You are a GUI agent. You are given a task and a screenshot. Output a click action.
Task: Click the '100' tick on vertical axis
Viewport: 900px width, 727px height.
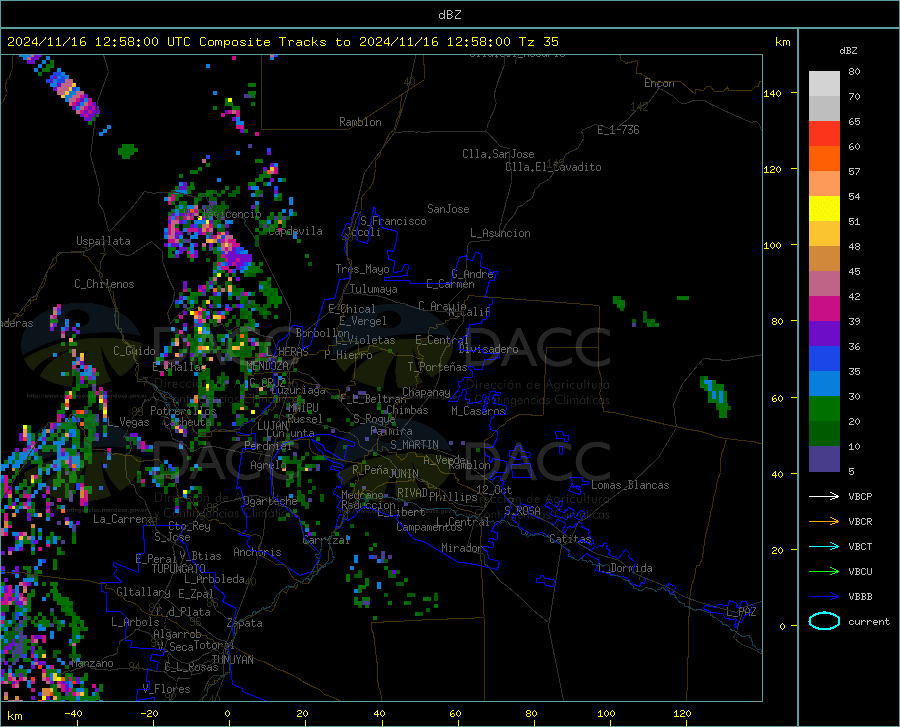pos(773,246)
